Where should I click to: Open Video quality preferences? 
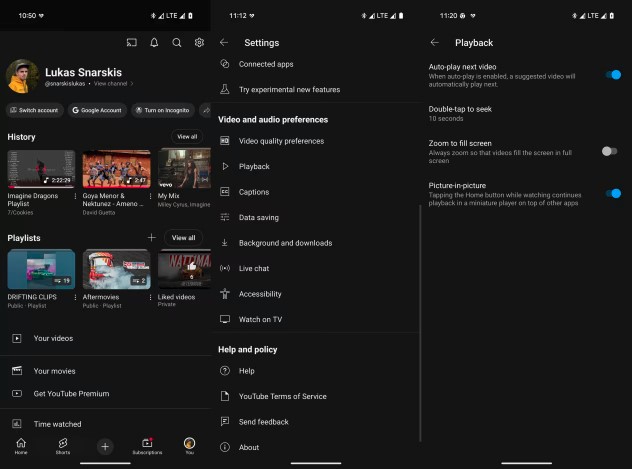(316, 141)
